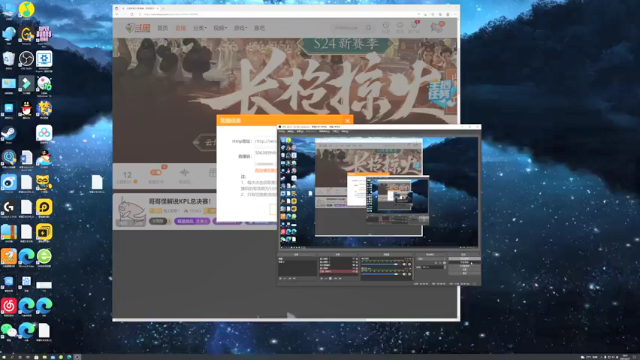This screenshot has width=640, height=360.
Task: Open the last menu in OBS menu bar
Action: (345, 131)
